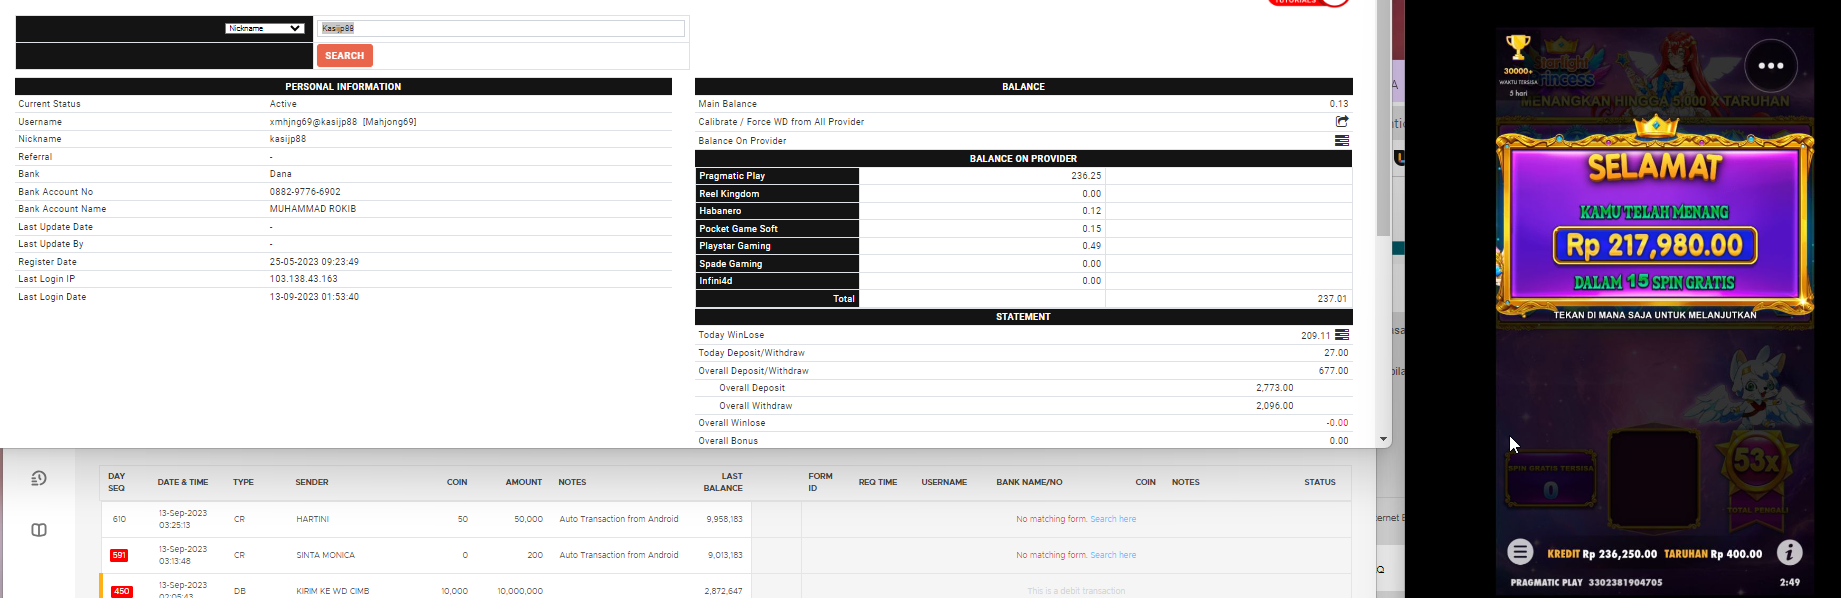This screenshot has width=1841, height=598.
Task: Click the game info button
Action: tap(1789, 552)
